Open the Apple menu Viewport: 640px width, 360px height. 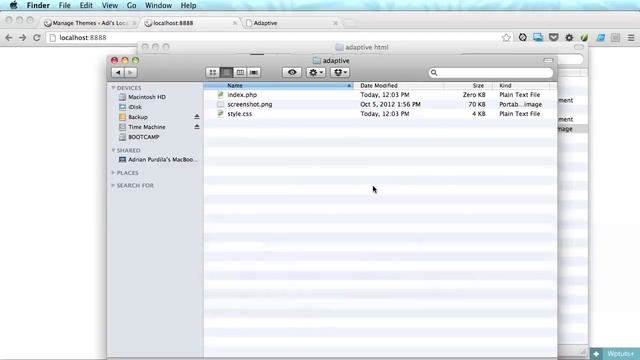pos(13,5)
